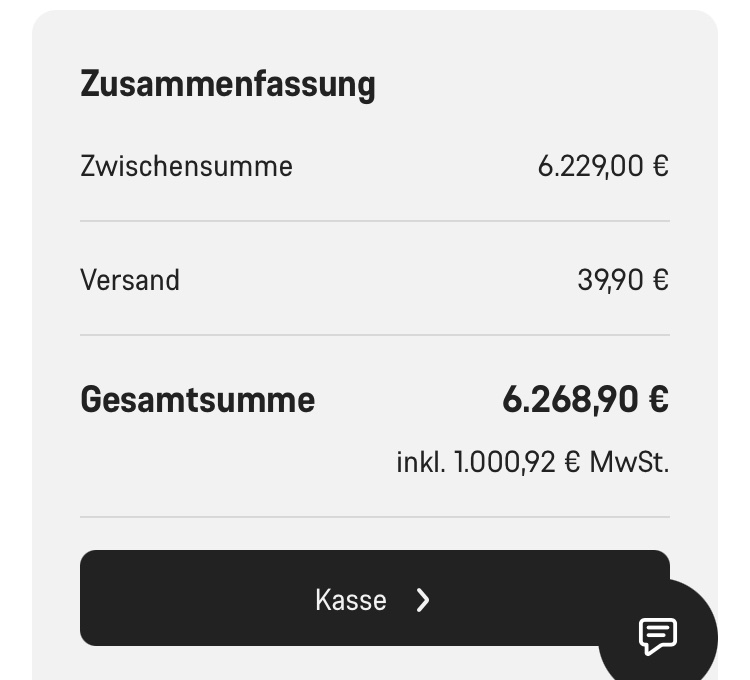
Task: Click the divider line above Kasse button
Action: coord(375,517)
